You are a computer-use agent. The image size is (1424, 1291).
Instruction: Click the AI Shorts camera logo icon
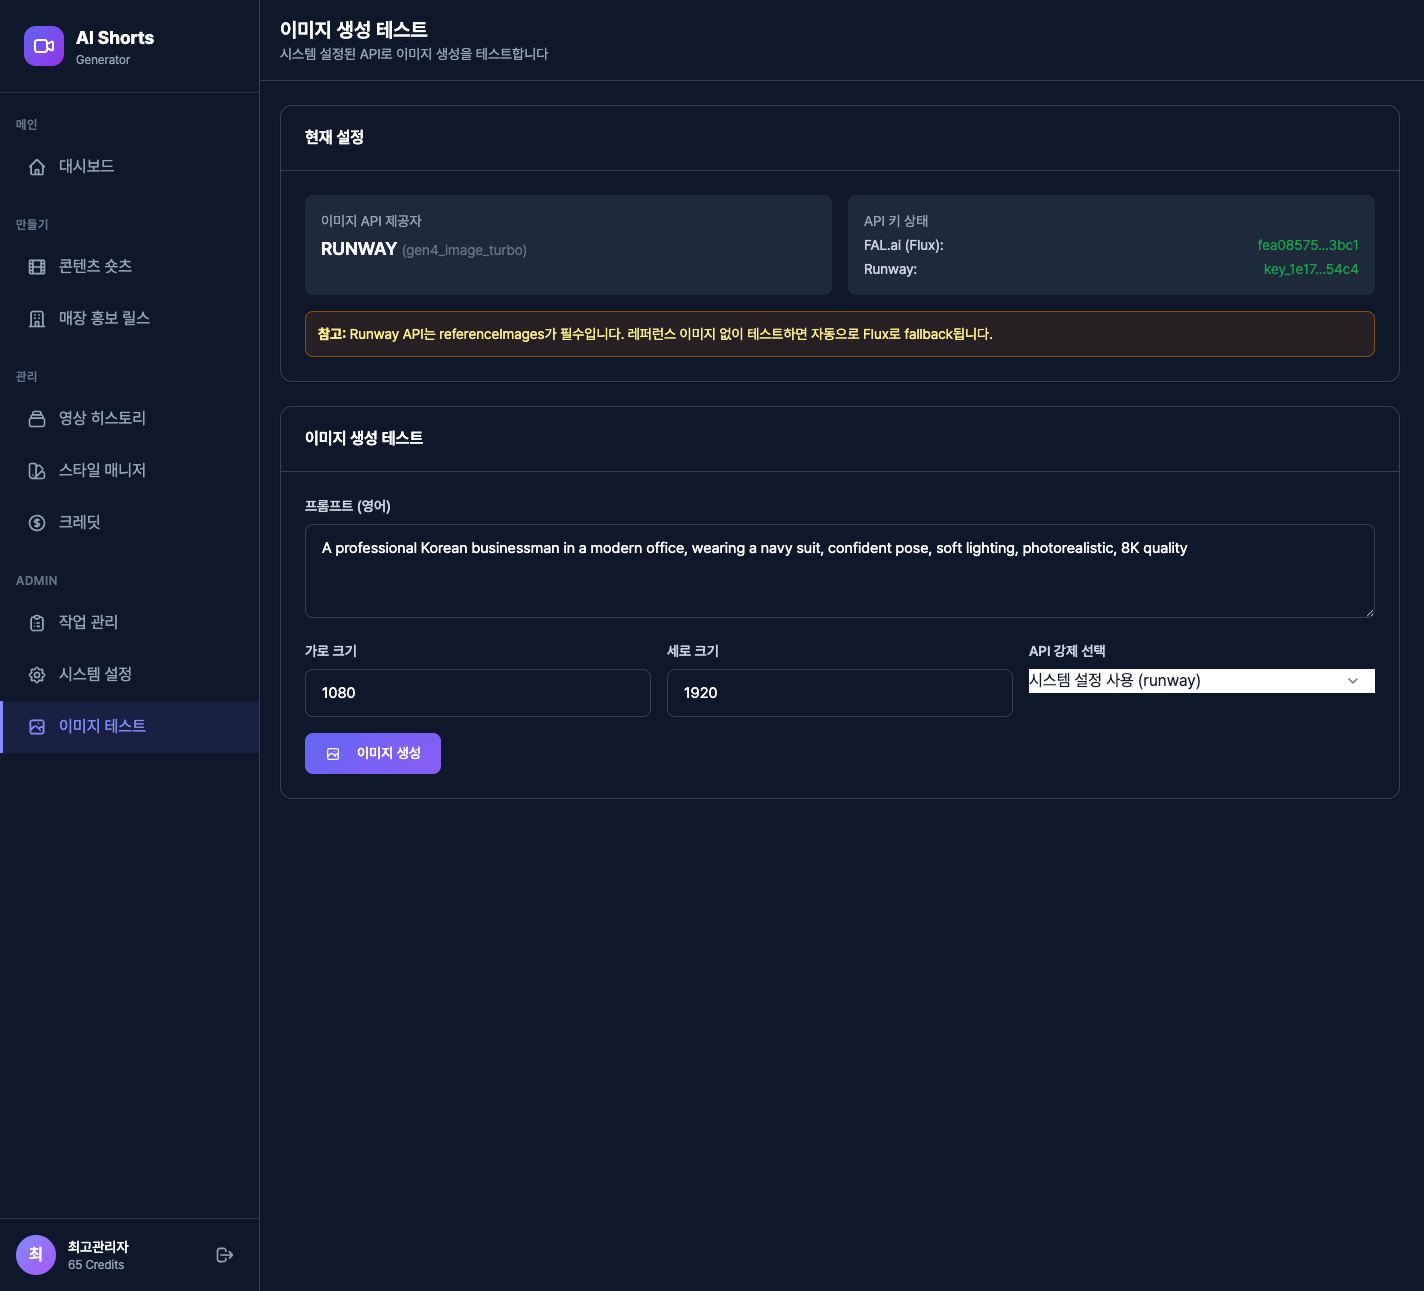pyautogui.click(x=44, y=46)
